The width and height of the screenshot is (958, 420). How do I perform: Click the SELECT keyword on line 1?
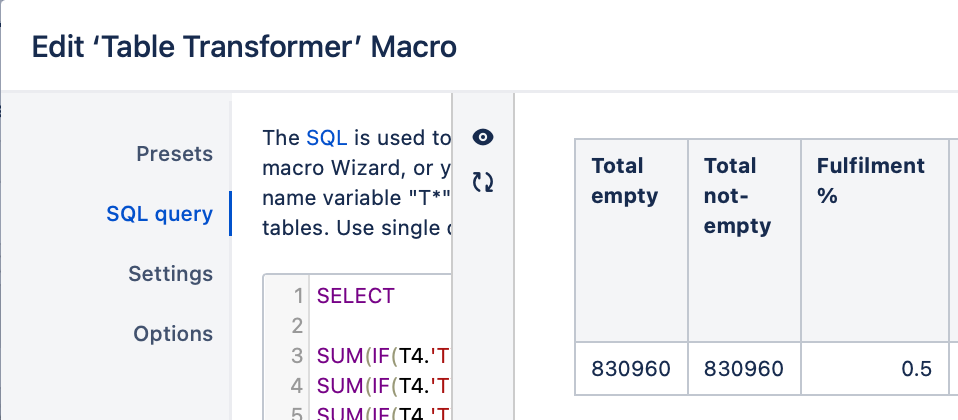(356, 297)
